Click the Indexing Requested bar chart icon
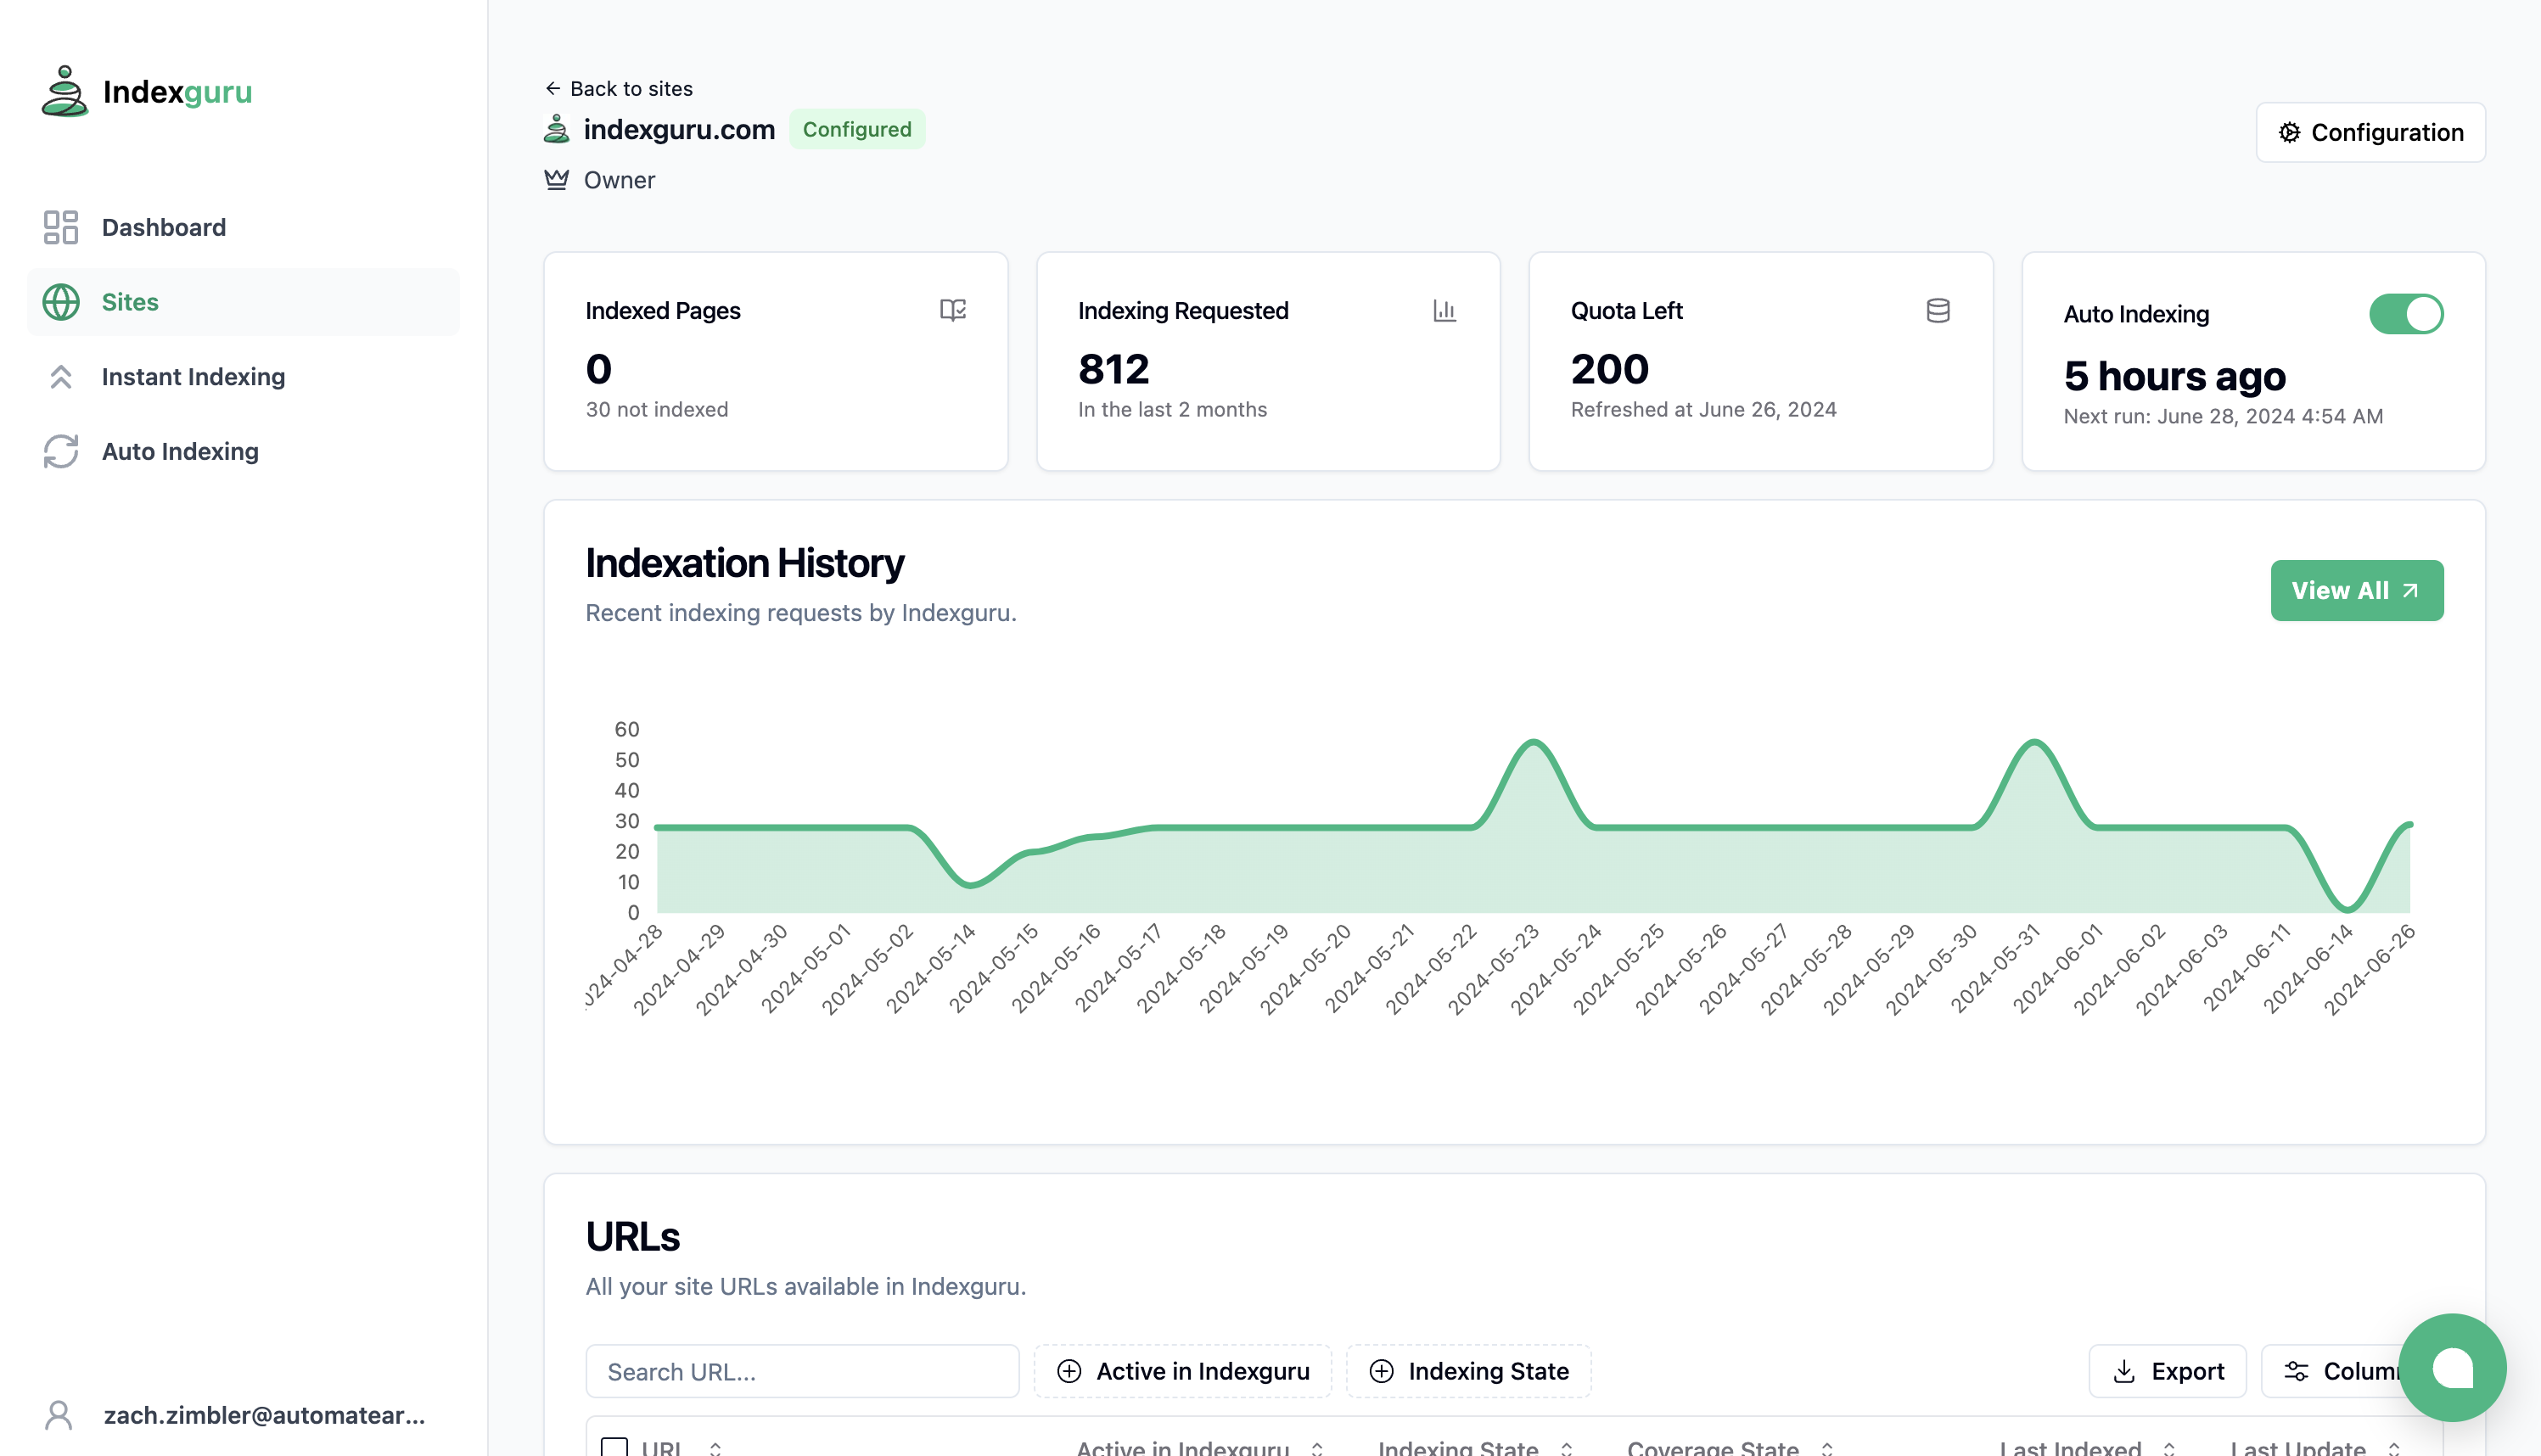 tap(1444, 310)
